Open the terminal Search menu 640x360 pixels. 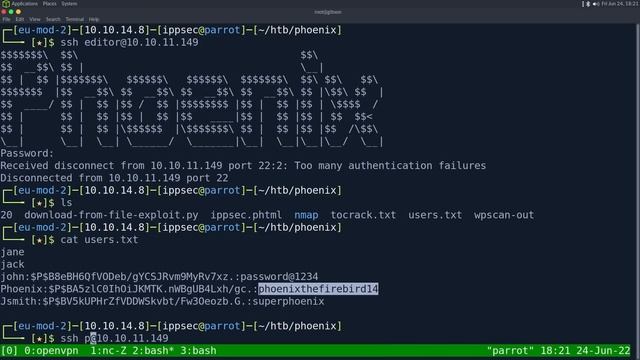[53, 19]
